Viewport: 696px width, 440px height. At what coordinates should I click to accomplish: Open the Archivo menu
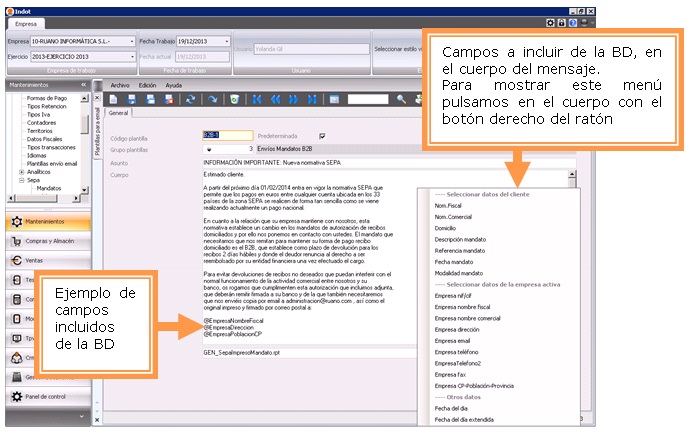click(x=120, y=85)
